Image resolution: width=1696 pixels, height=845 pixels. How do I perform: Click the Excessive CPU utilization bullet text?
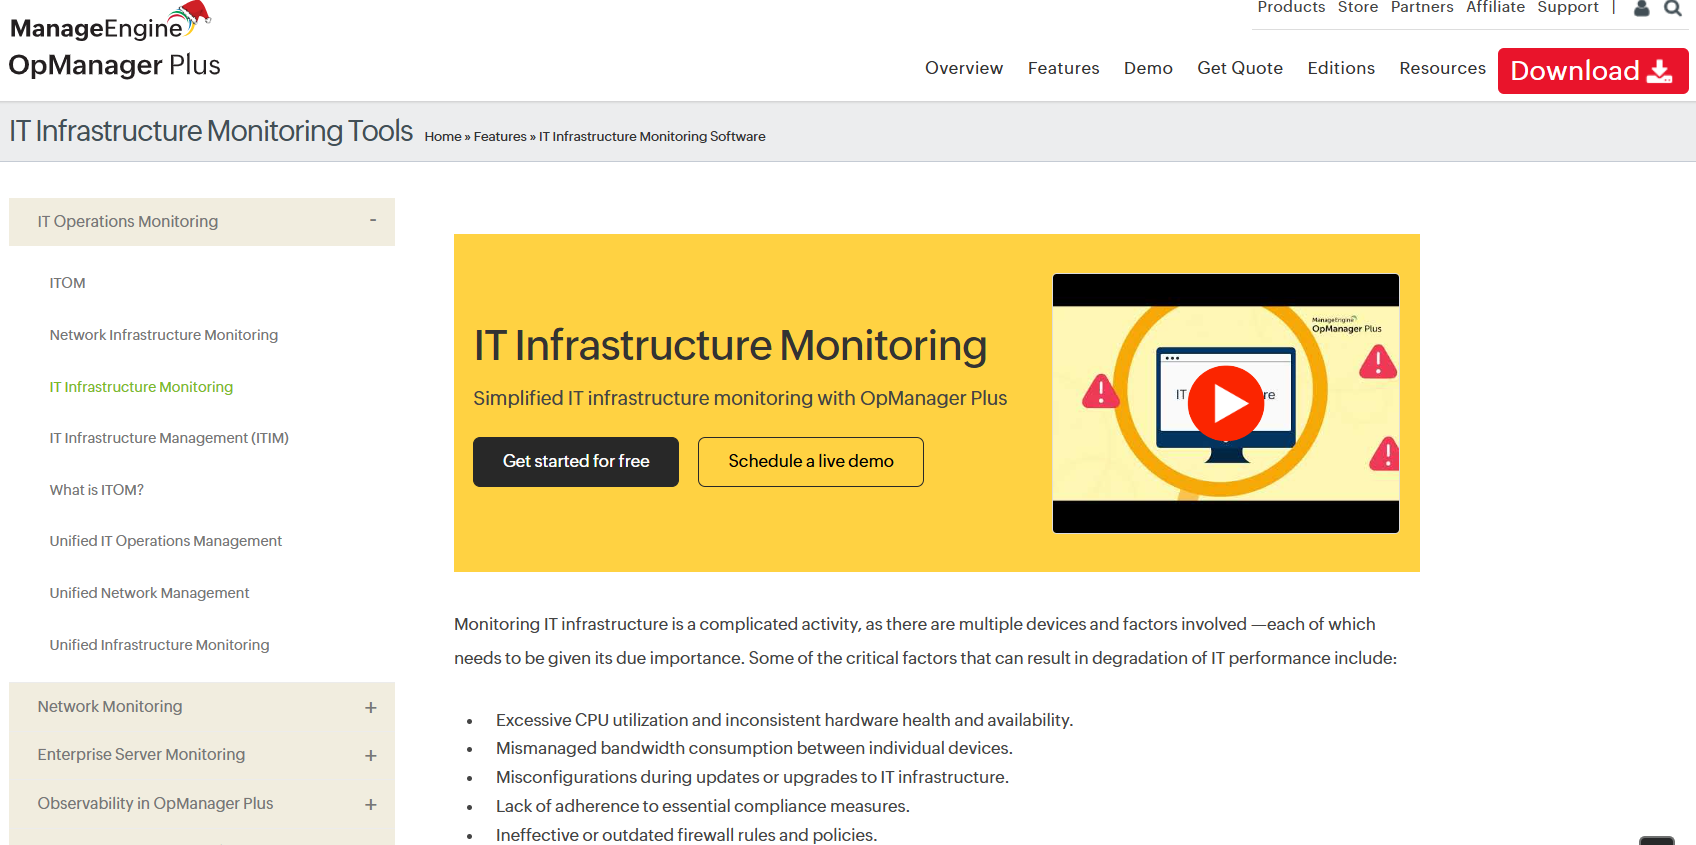(x=784, y=720)
